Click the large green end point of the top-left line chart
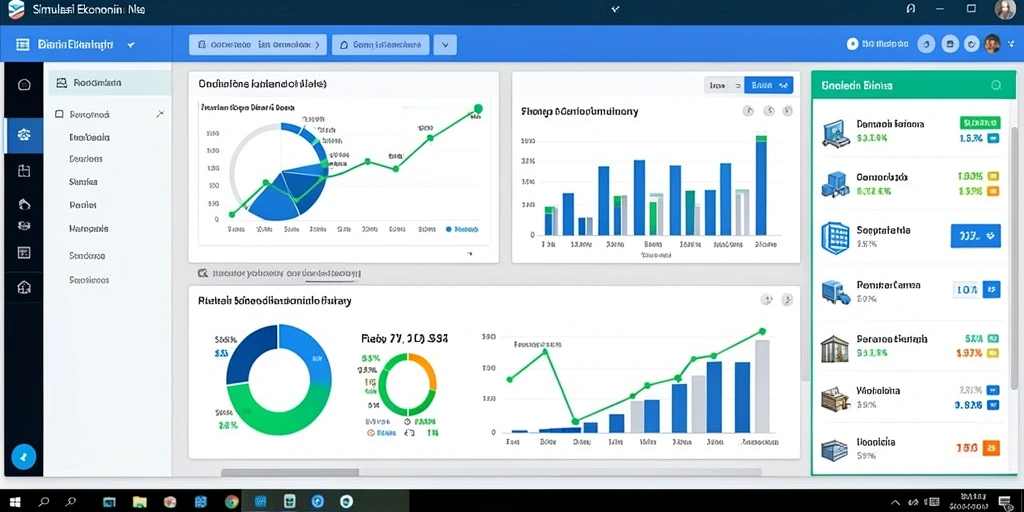This screenshot has height=512, width=1024. [x=477, y=108]
